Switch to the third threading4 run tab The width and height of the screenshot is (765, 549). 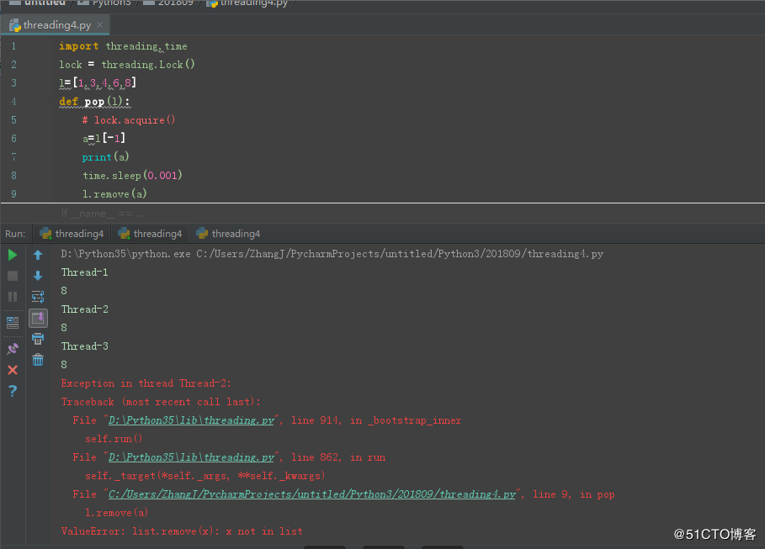[x=228, y=234]
